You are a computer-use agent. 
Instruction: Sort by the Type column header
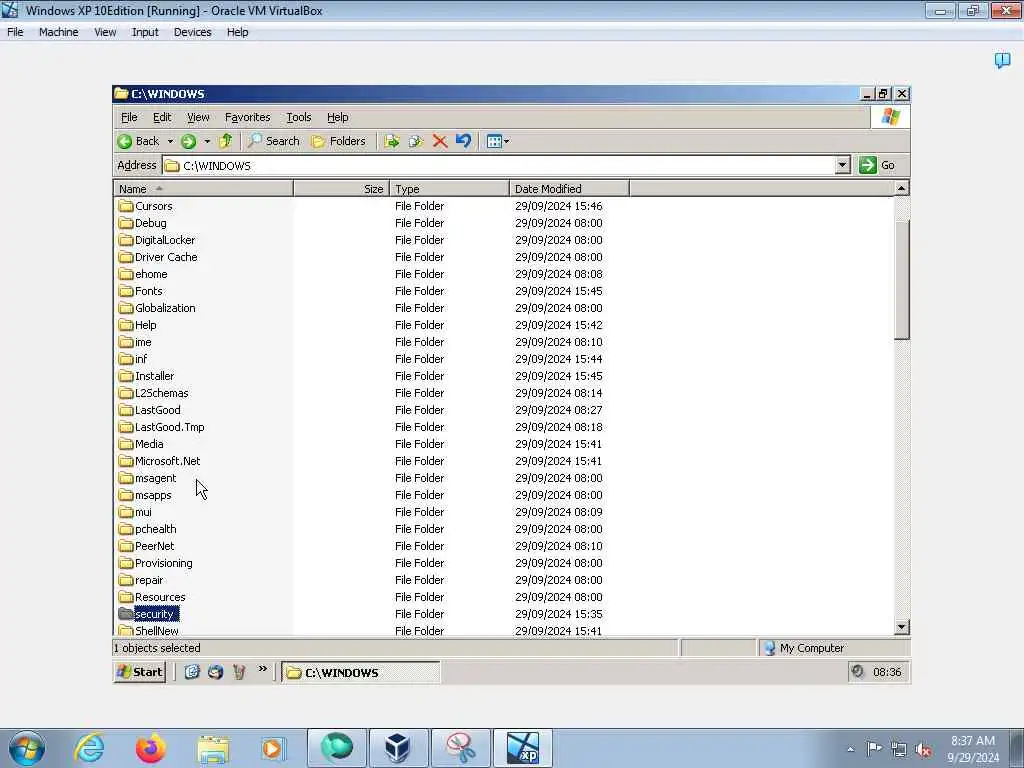(x=449, y=189)
